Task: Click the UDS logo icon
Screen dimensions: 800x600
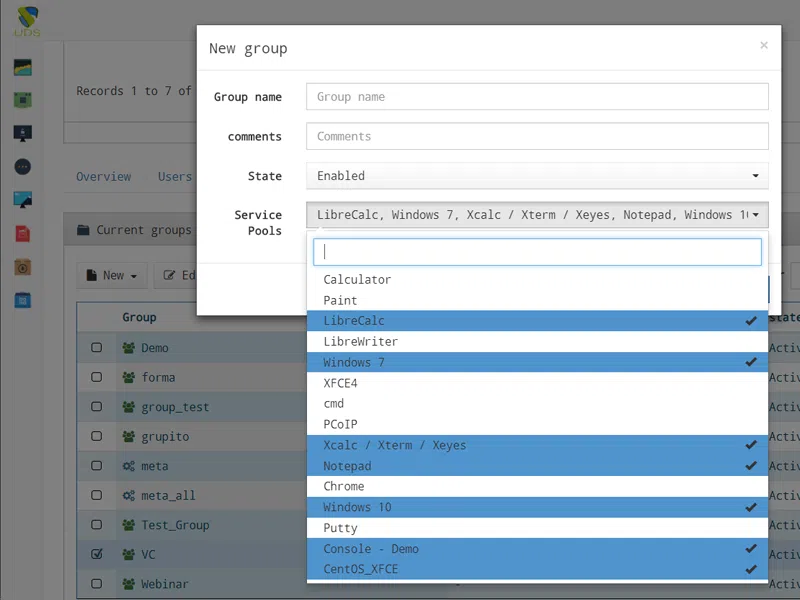Action: click(27, 21)
